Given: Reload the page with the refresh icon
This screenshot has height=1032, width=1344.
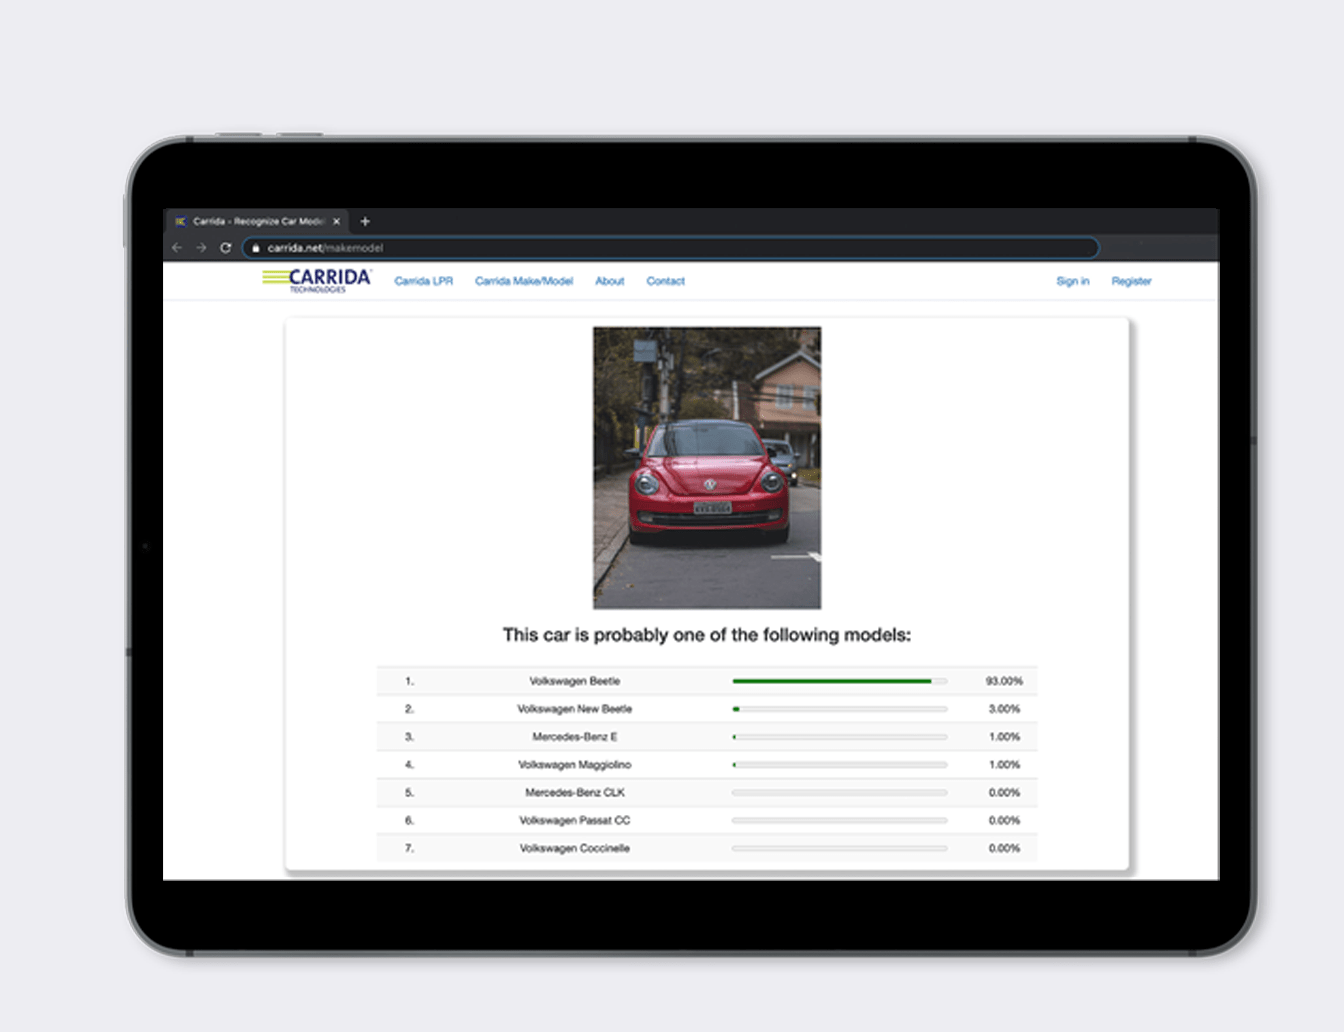Looking at the screenshot, I should pos(226,248).
